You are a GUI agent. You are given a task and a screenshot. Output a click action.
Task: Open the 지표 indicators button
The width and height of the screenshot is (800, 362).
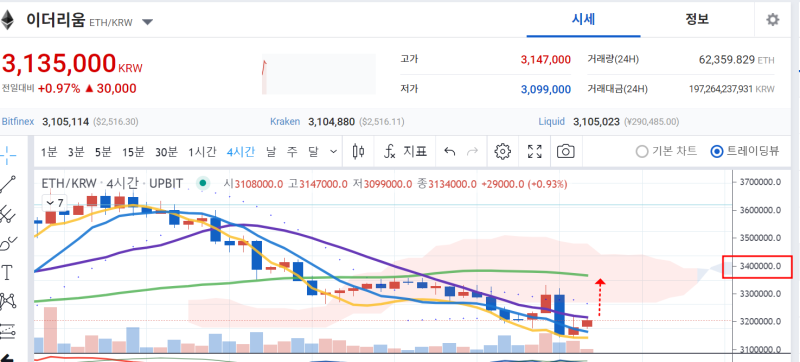click(x=405, y=151)
